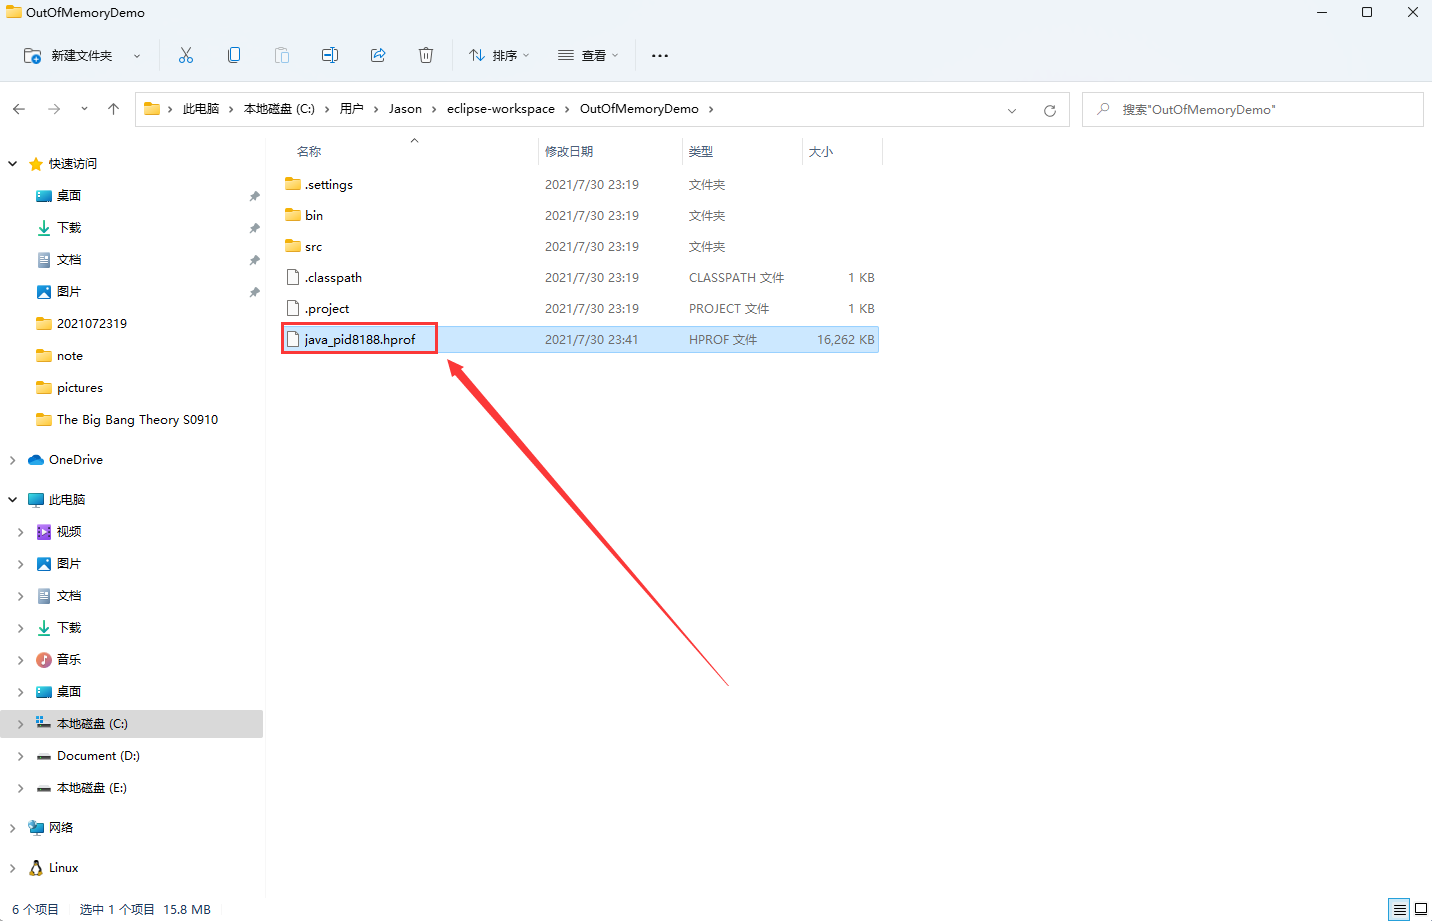Go up one directory level

point(114,109)
